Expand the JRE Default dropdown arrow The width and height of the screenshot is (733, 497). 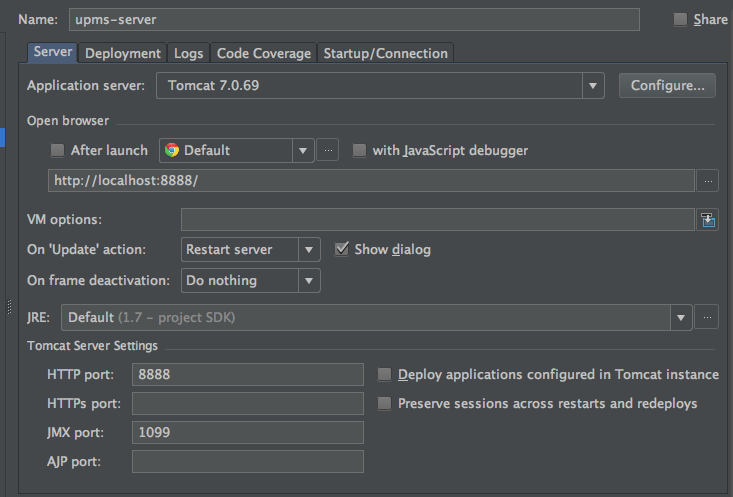[681, 317]
